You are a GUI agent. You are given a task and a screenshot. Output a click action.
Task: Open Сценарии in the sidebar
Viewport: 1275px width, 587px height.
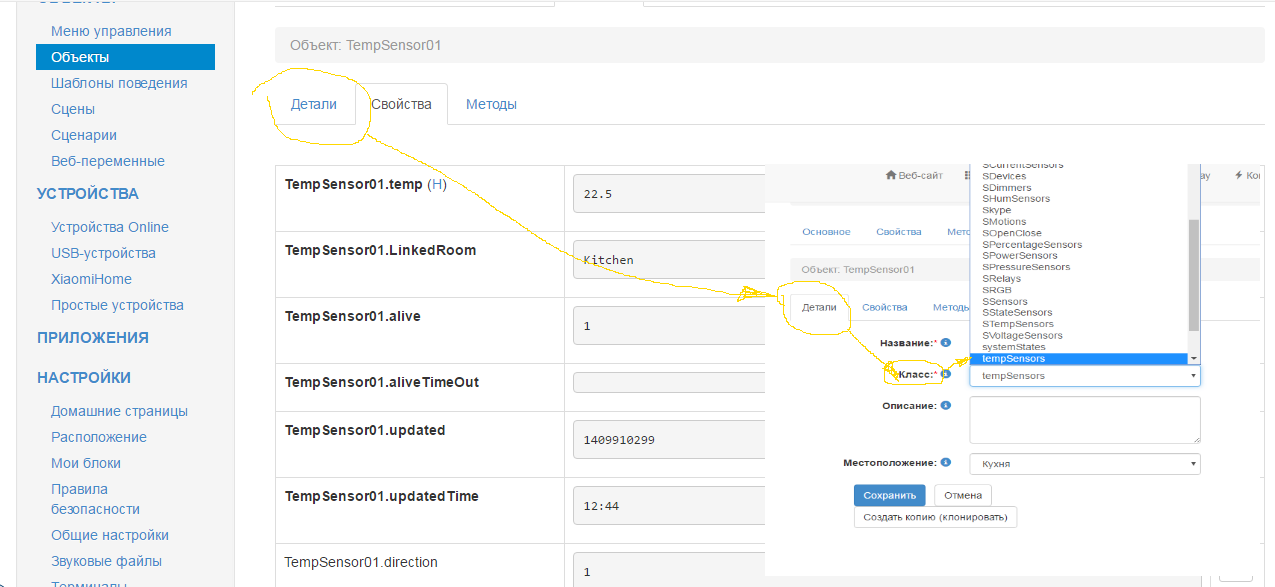click(x=84, y=135)
